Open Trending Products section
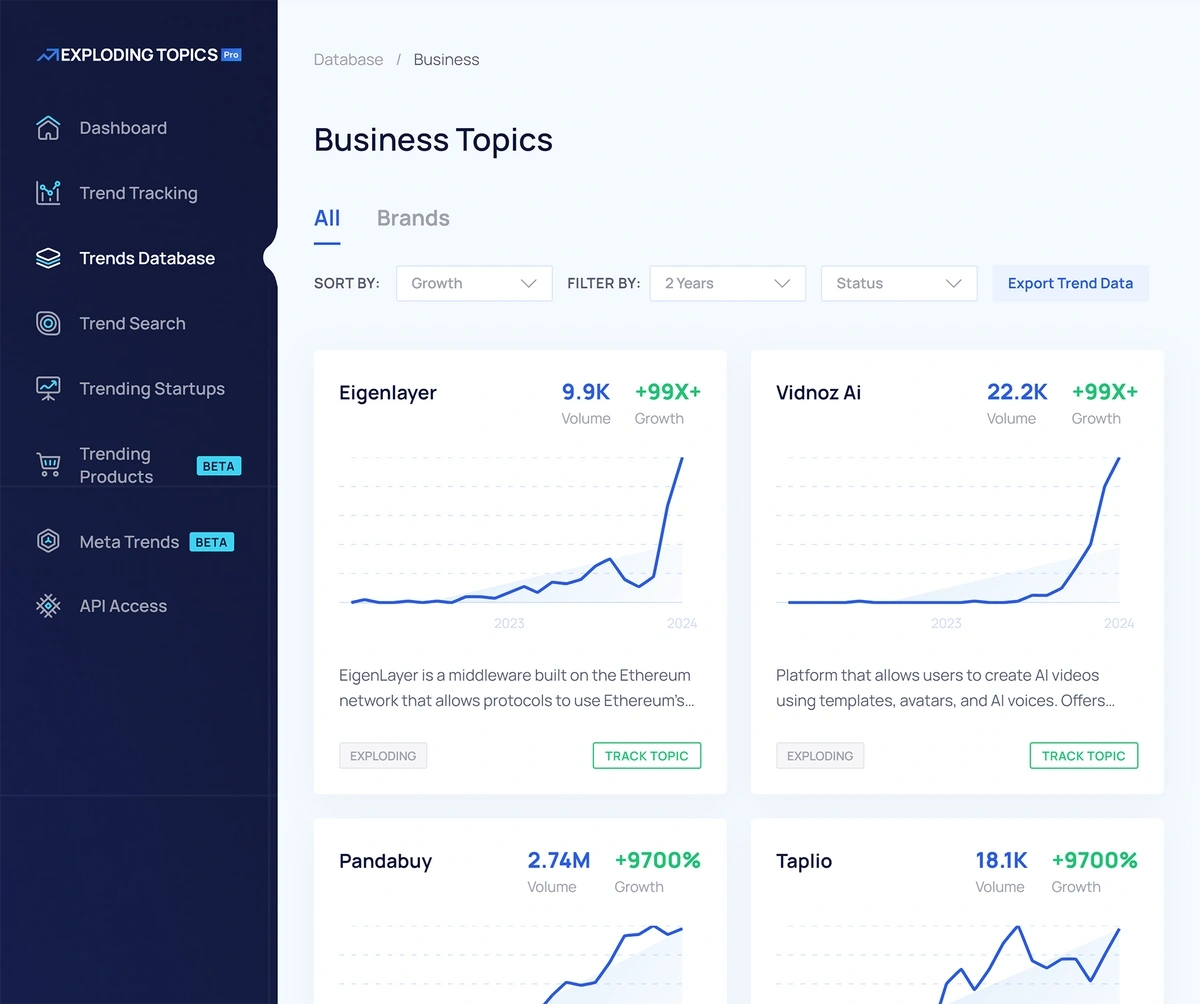1200x1004 pixels. pos(116,465)
